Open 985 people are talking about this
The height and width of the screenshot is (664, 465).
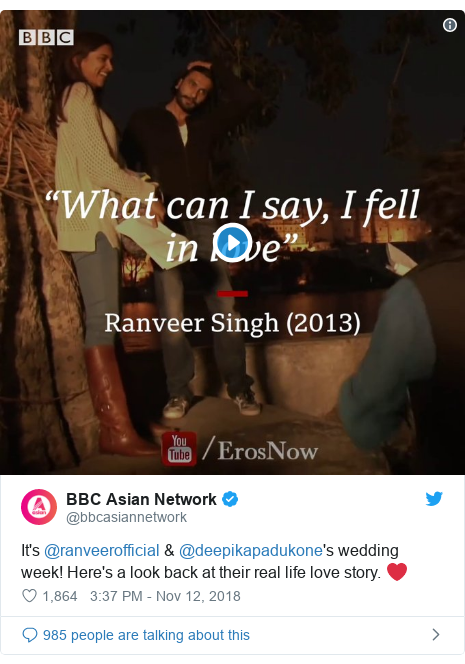pos(147,635)
